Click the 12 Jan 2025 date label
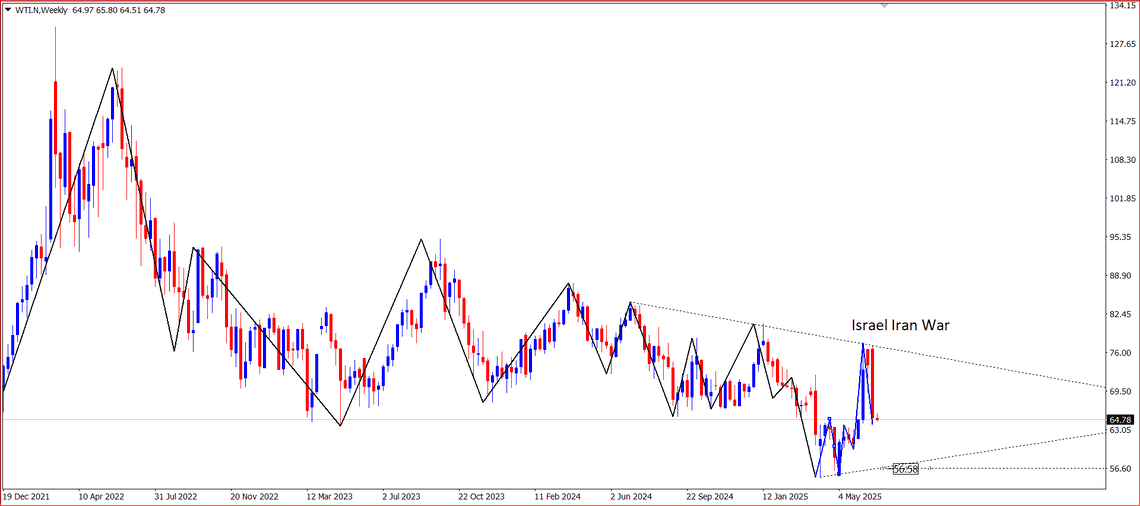Image resolution: width=1140 pixels, height=506 pixels. [x=787, y=495]
